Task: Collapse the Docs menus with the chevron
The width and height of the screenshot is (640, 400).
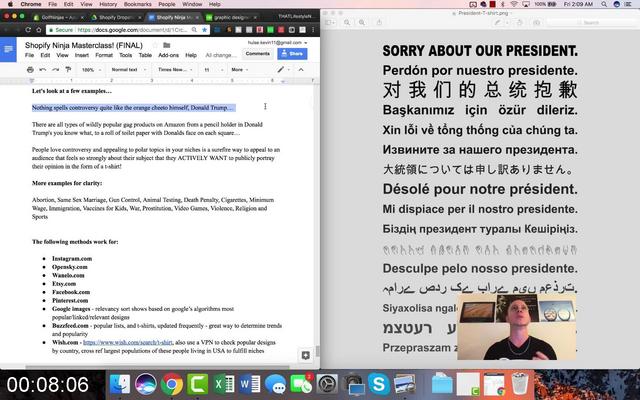Action: pyautogui.click(x=301, y=70)
